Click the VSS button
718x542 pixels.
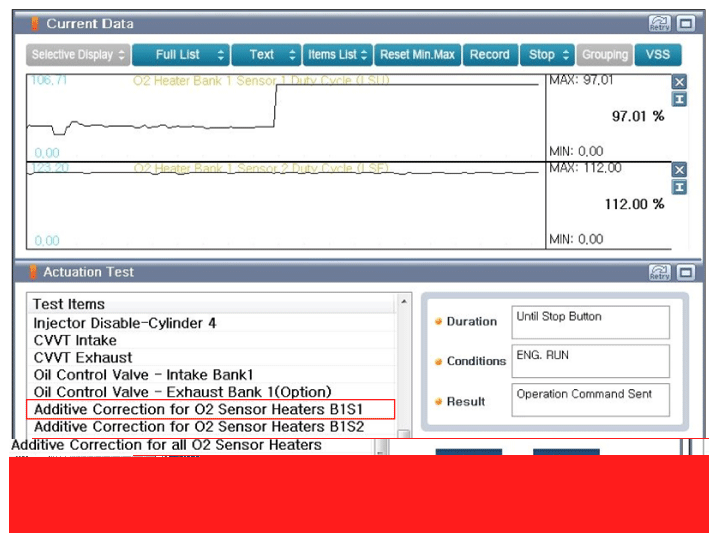[658, 55]
